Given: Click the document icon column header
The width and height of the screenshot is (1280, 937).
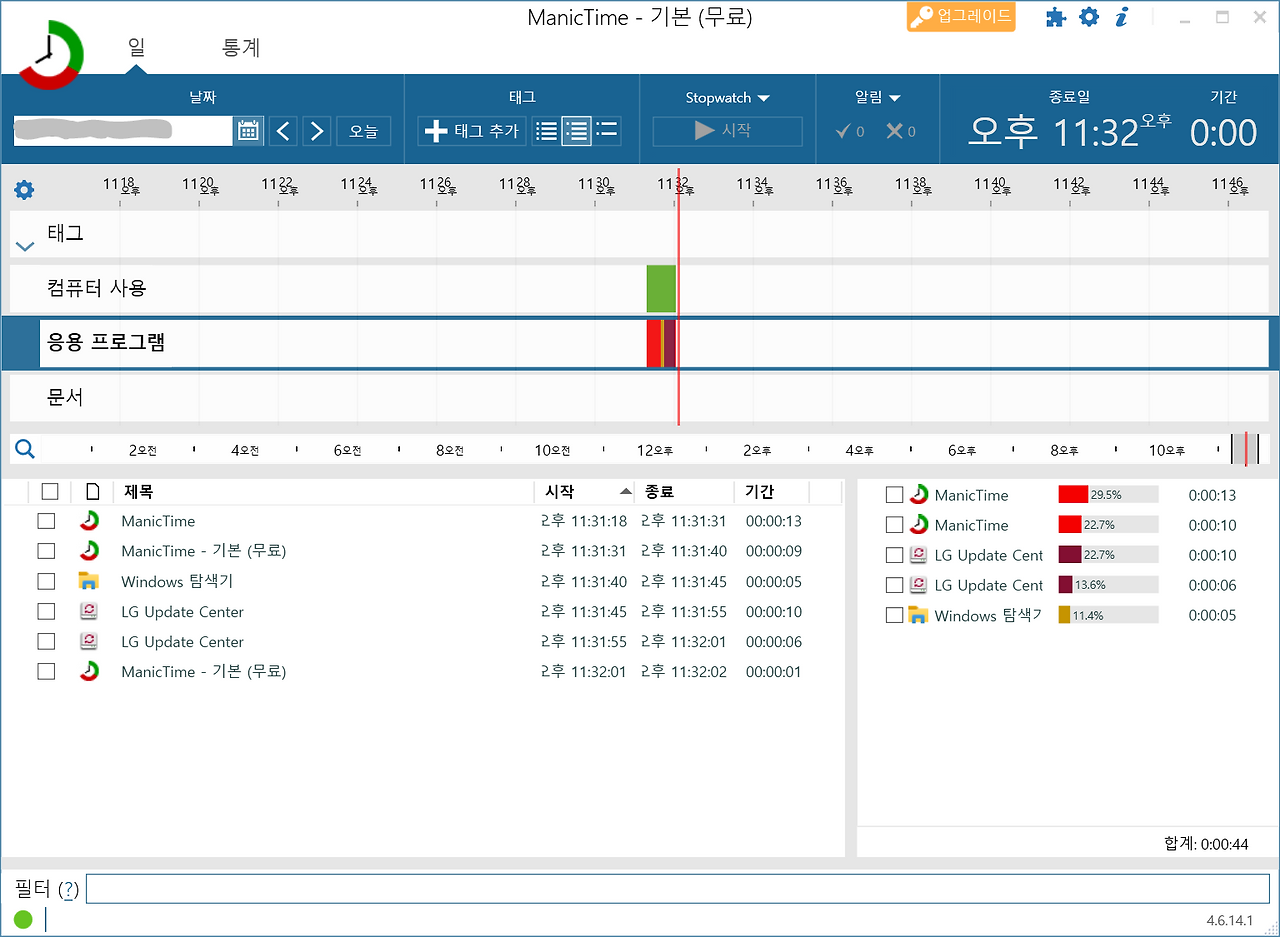Looking at the screenshot, I should click(x=93, y=491).
